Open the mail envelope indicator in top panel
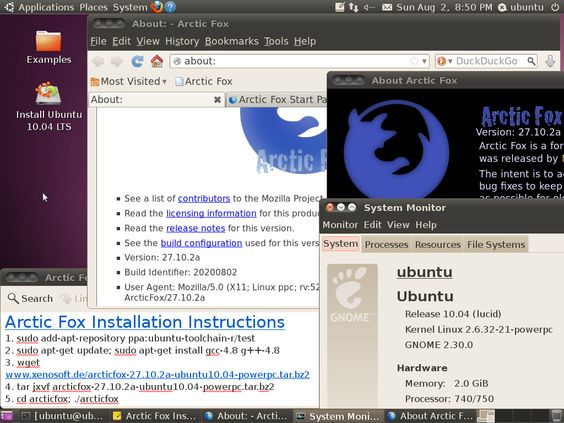Image resolution: width=564 pixels, height=423 pixels. click(387, 7)
